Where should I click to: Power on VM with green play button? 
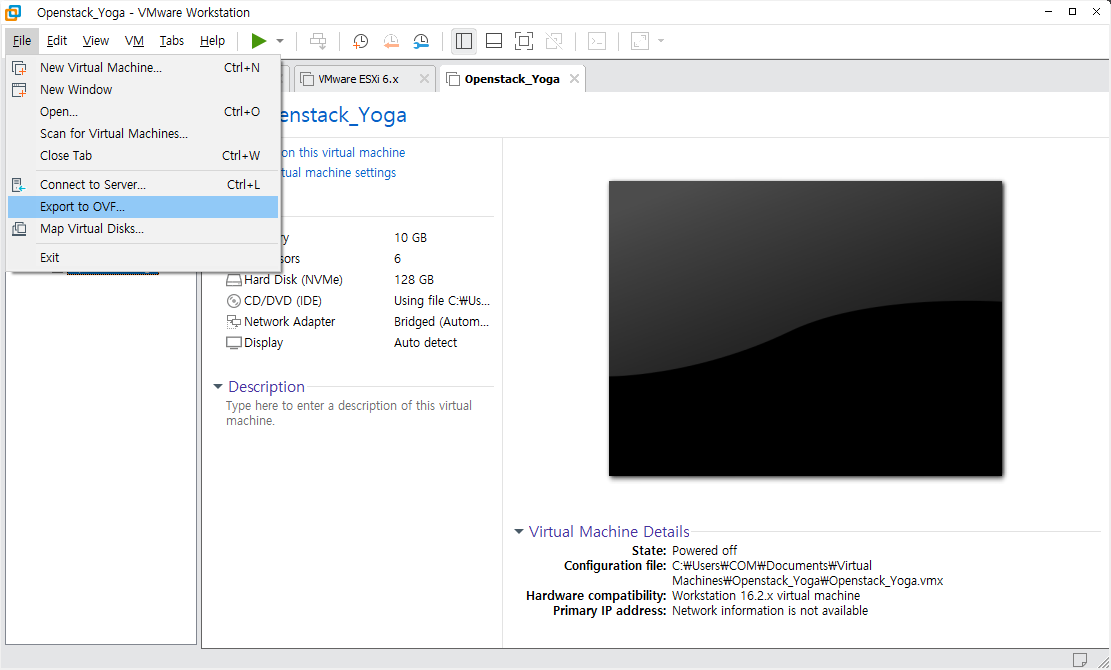pyautogui.click(x=259, y=41)
